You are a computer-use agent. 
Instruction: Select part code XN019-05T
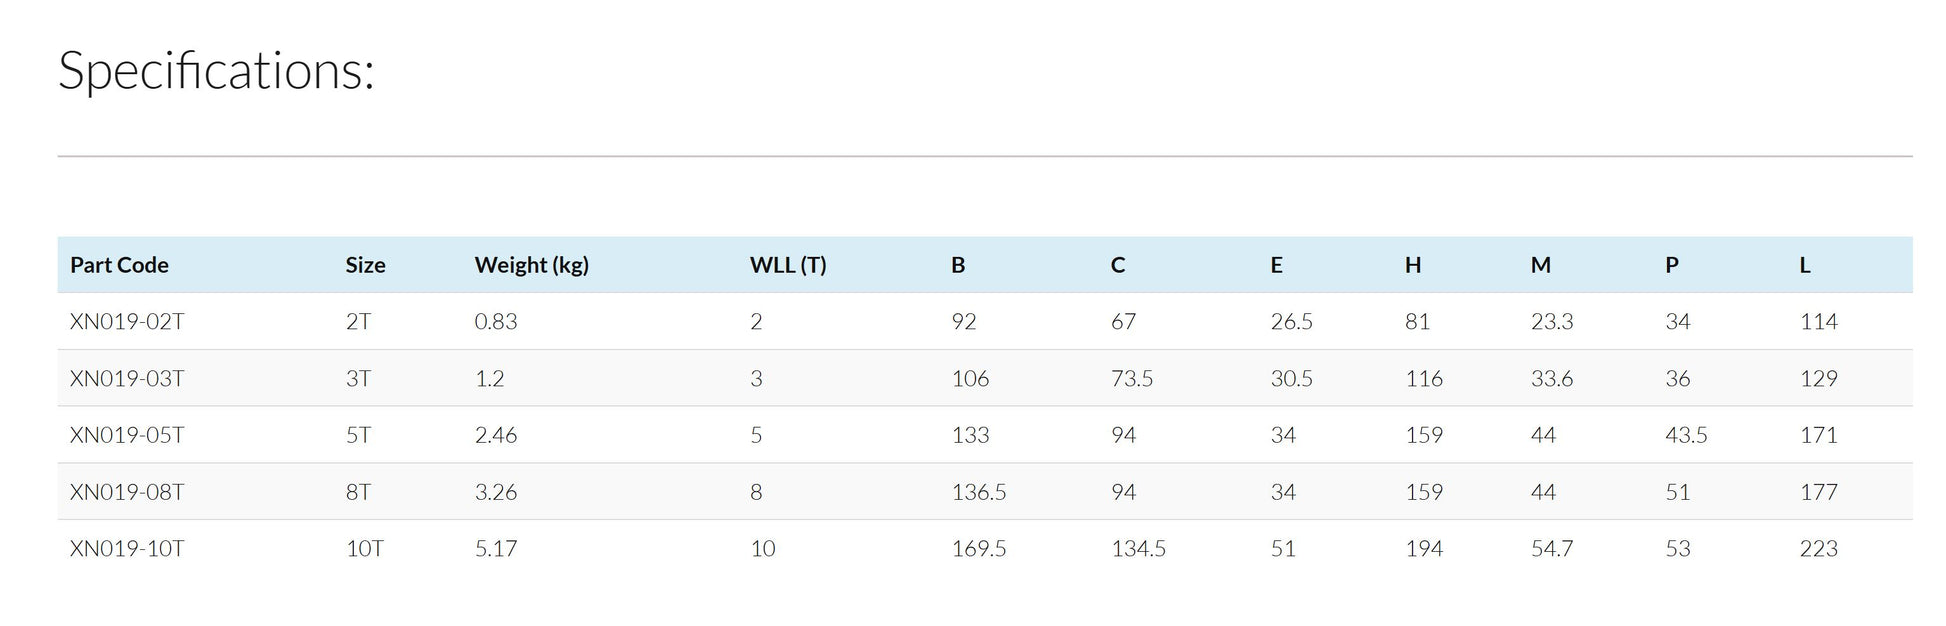[x=127, y=435]
